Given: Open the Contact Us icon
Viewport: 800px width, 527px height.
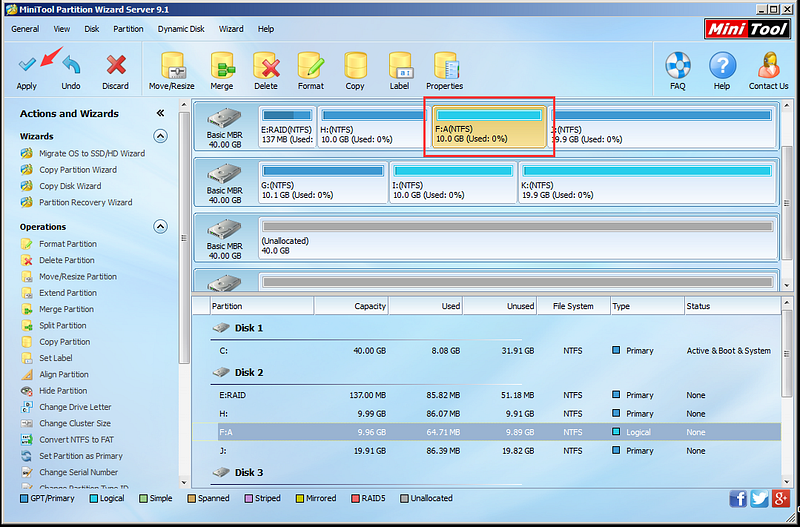Looking at the screenshot, I should point(768,71).
